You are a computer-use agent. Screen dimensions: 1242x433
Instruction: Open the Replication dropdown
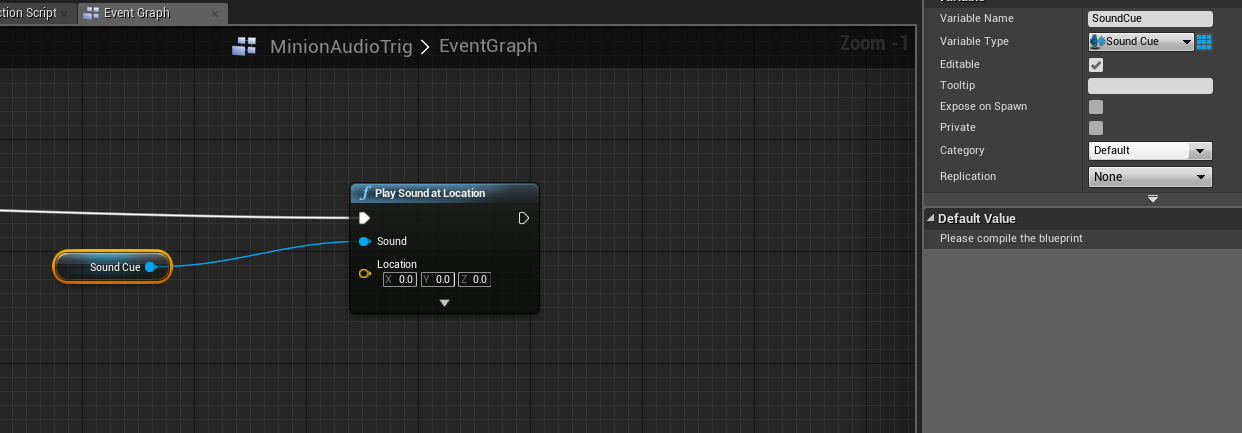pos(1150,177)
